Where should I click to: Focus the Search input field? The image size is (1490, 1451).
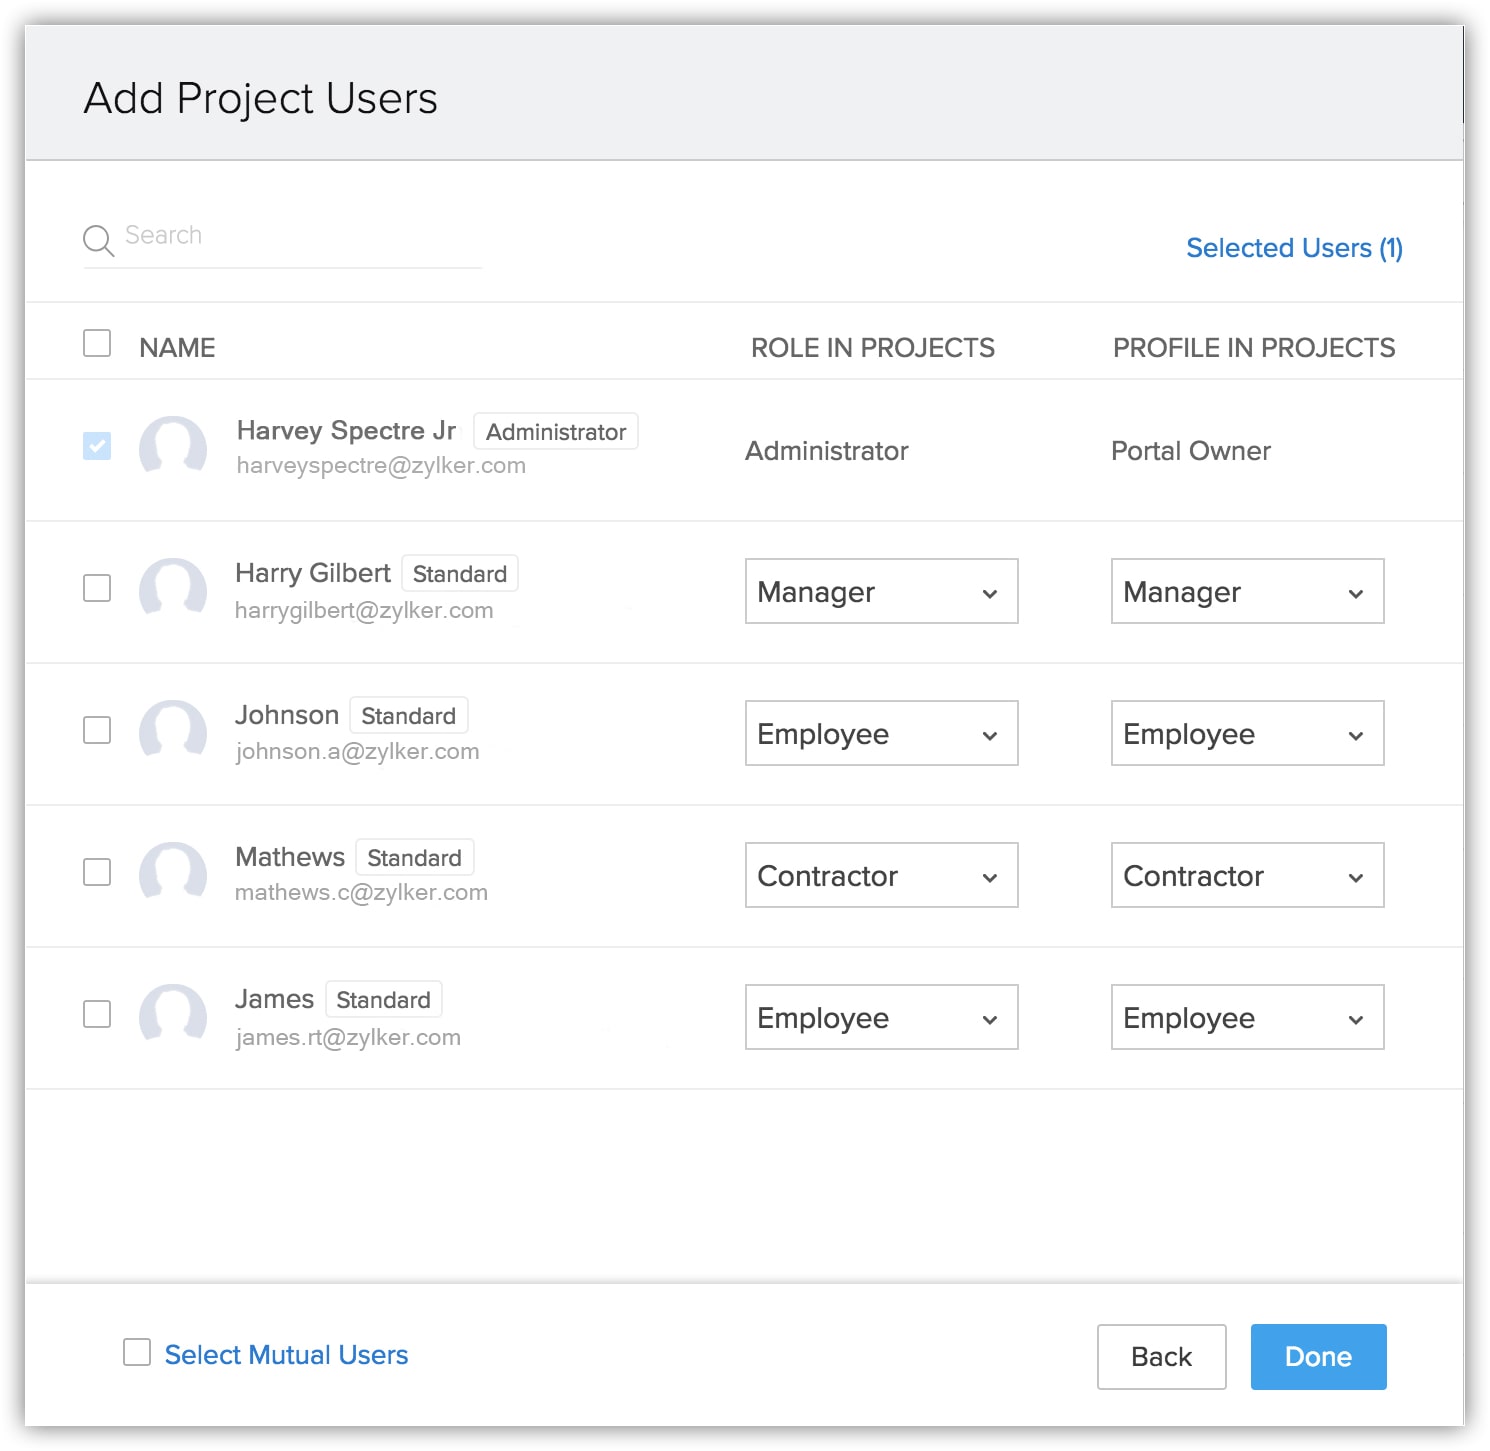[300, 236]
